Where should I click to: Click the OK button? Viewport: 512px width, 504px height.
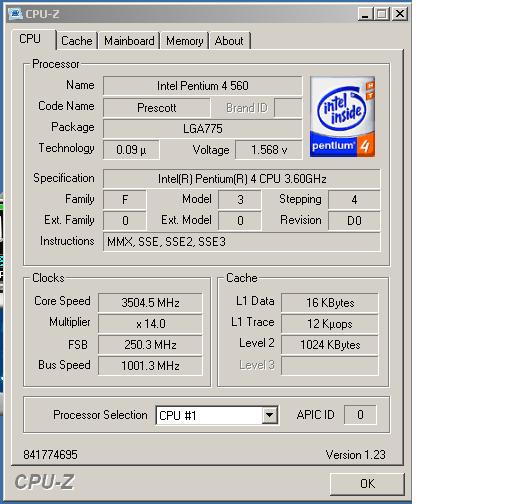[x=367, y=484]
